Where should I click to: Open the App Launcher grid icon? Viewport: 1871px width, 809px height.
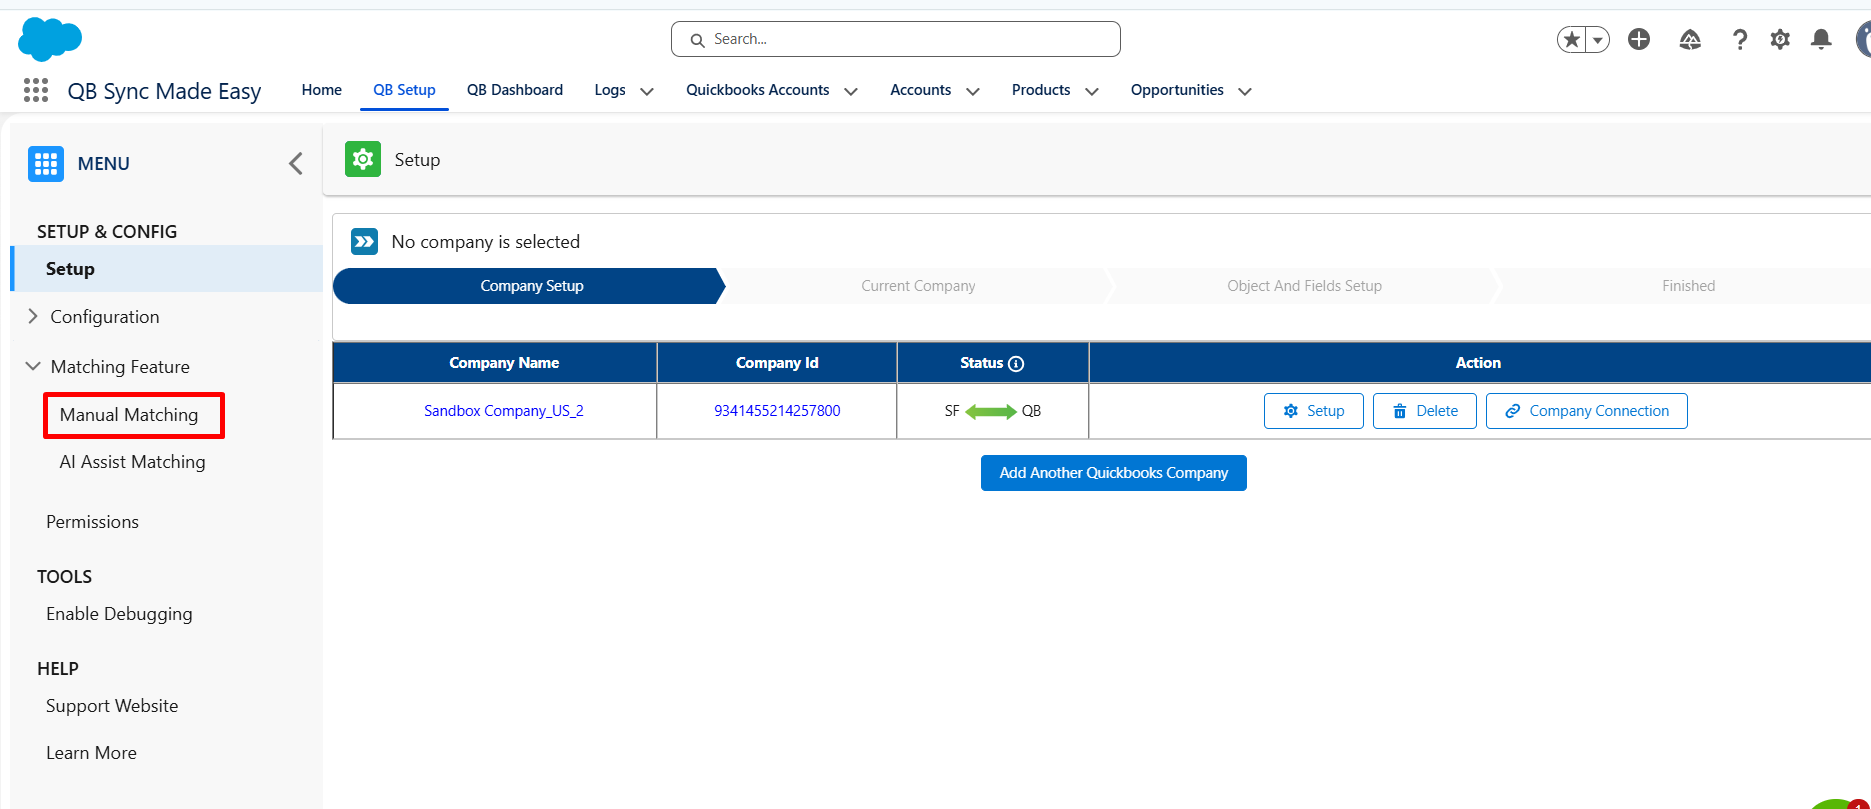(x=36, y=90)
